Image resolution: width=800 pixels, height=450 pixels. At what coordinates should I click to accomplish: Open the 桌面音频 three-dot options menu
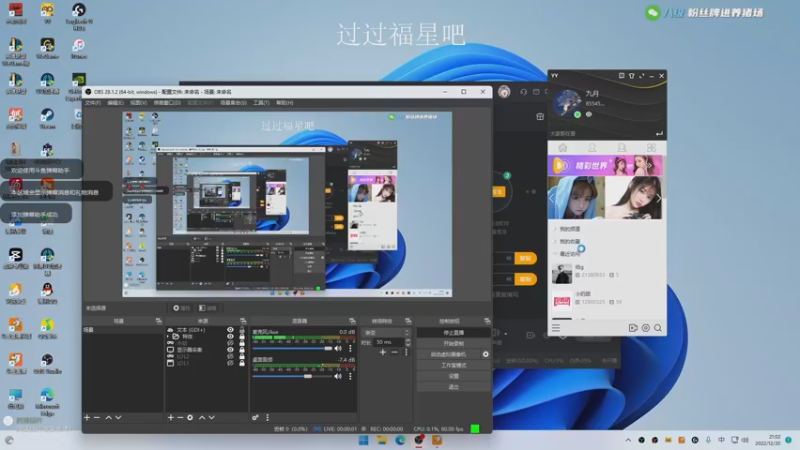(350, 376)
